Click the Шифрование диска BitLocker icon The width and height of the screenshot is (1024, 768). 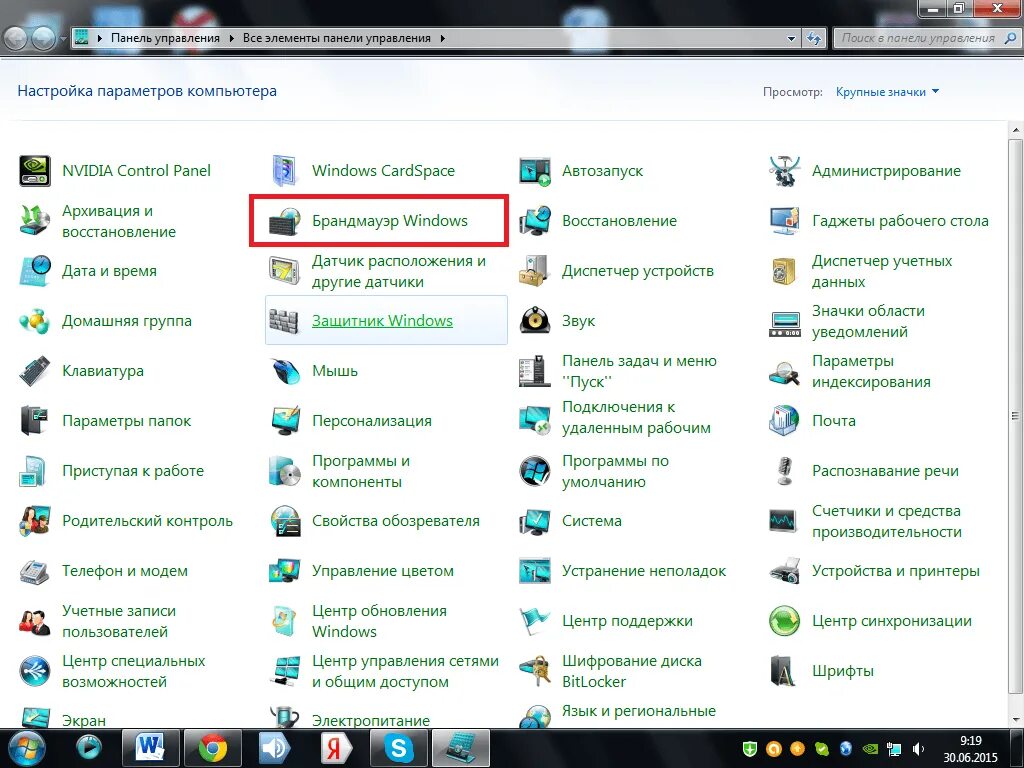(535, 671)
